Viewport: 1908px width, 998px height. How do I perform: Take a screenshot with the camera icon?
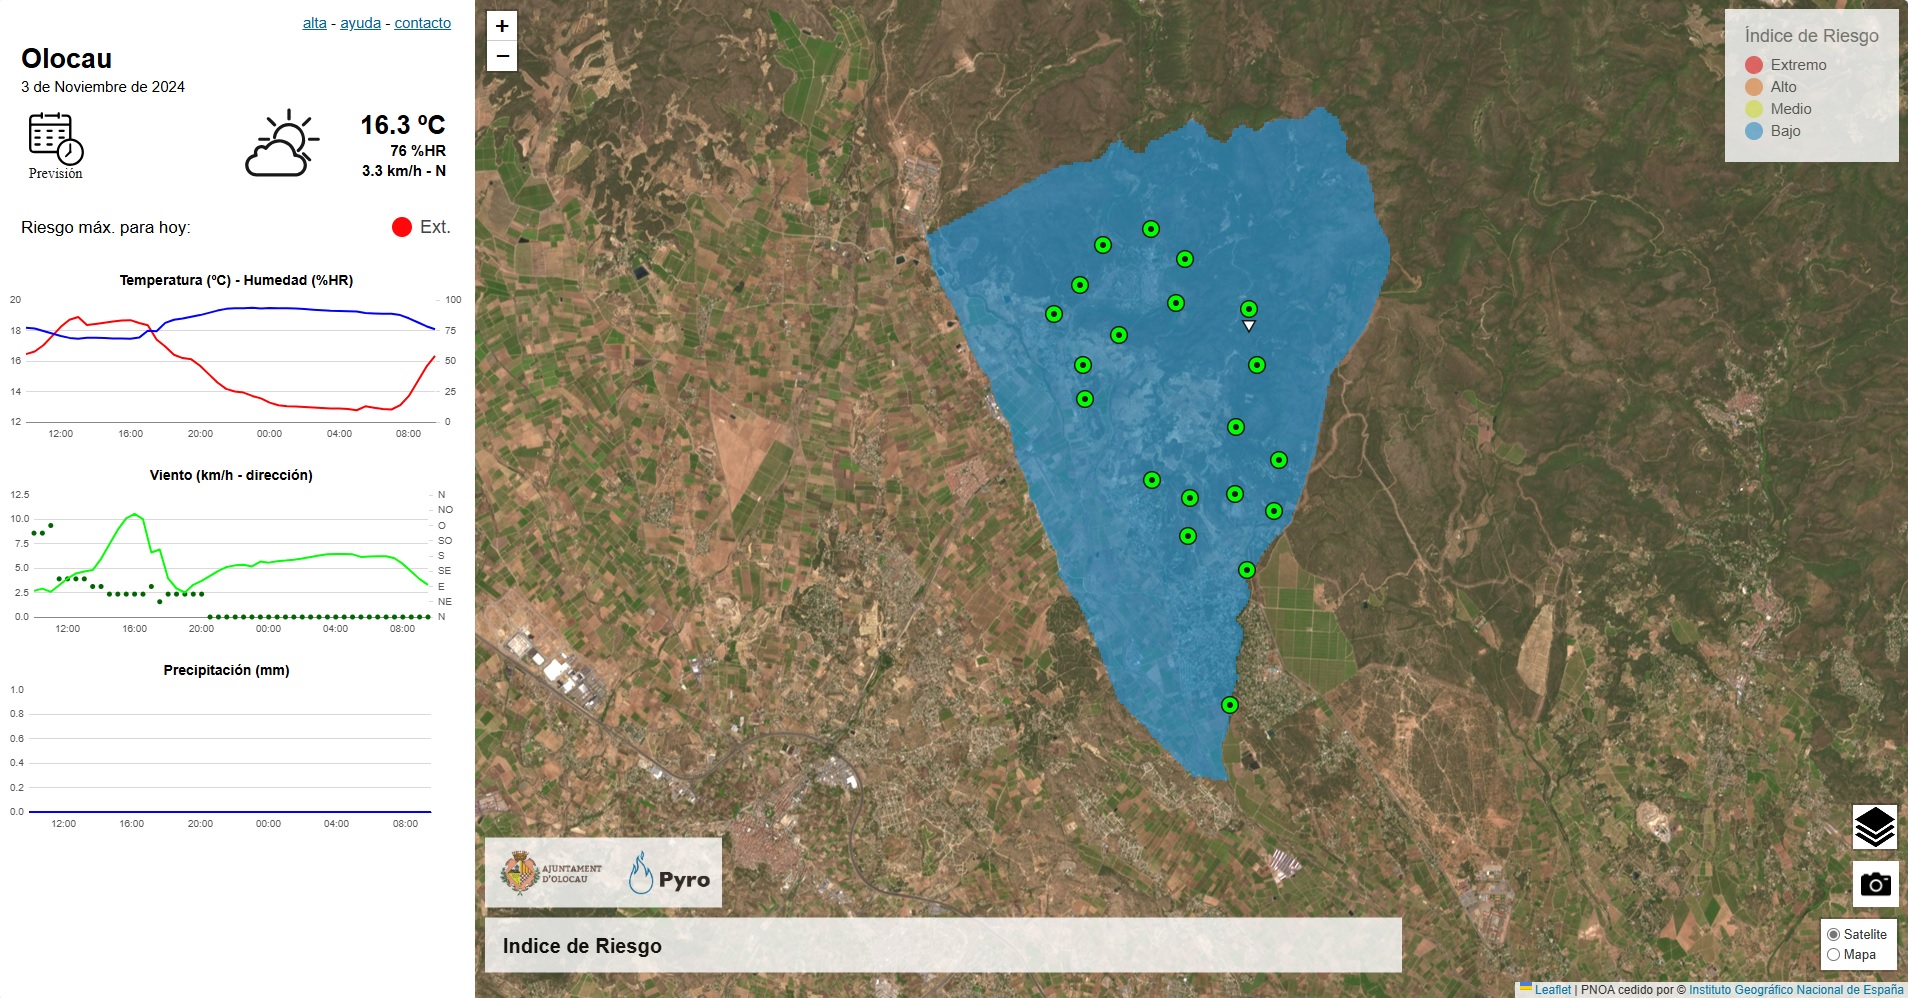[x=1875, y=884]
